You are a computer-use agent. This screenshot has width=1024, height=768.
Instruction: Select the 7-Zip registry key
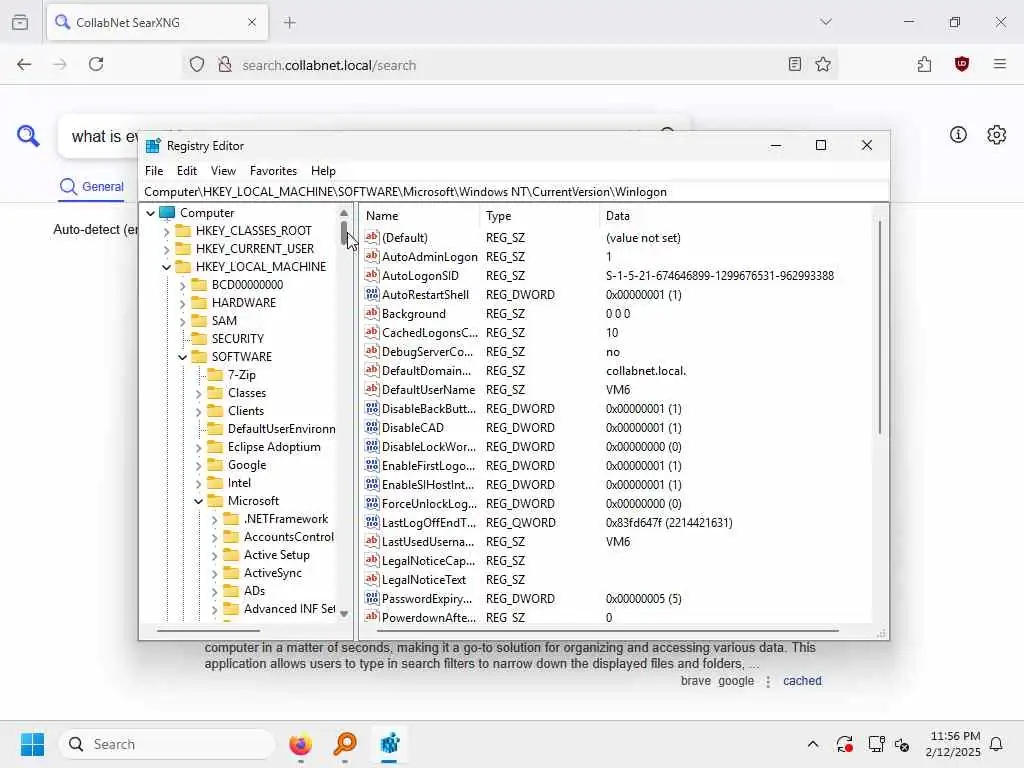click(x=242, y=375)
